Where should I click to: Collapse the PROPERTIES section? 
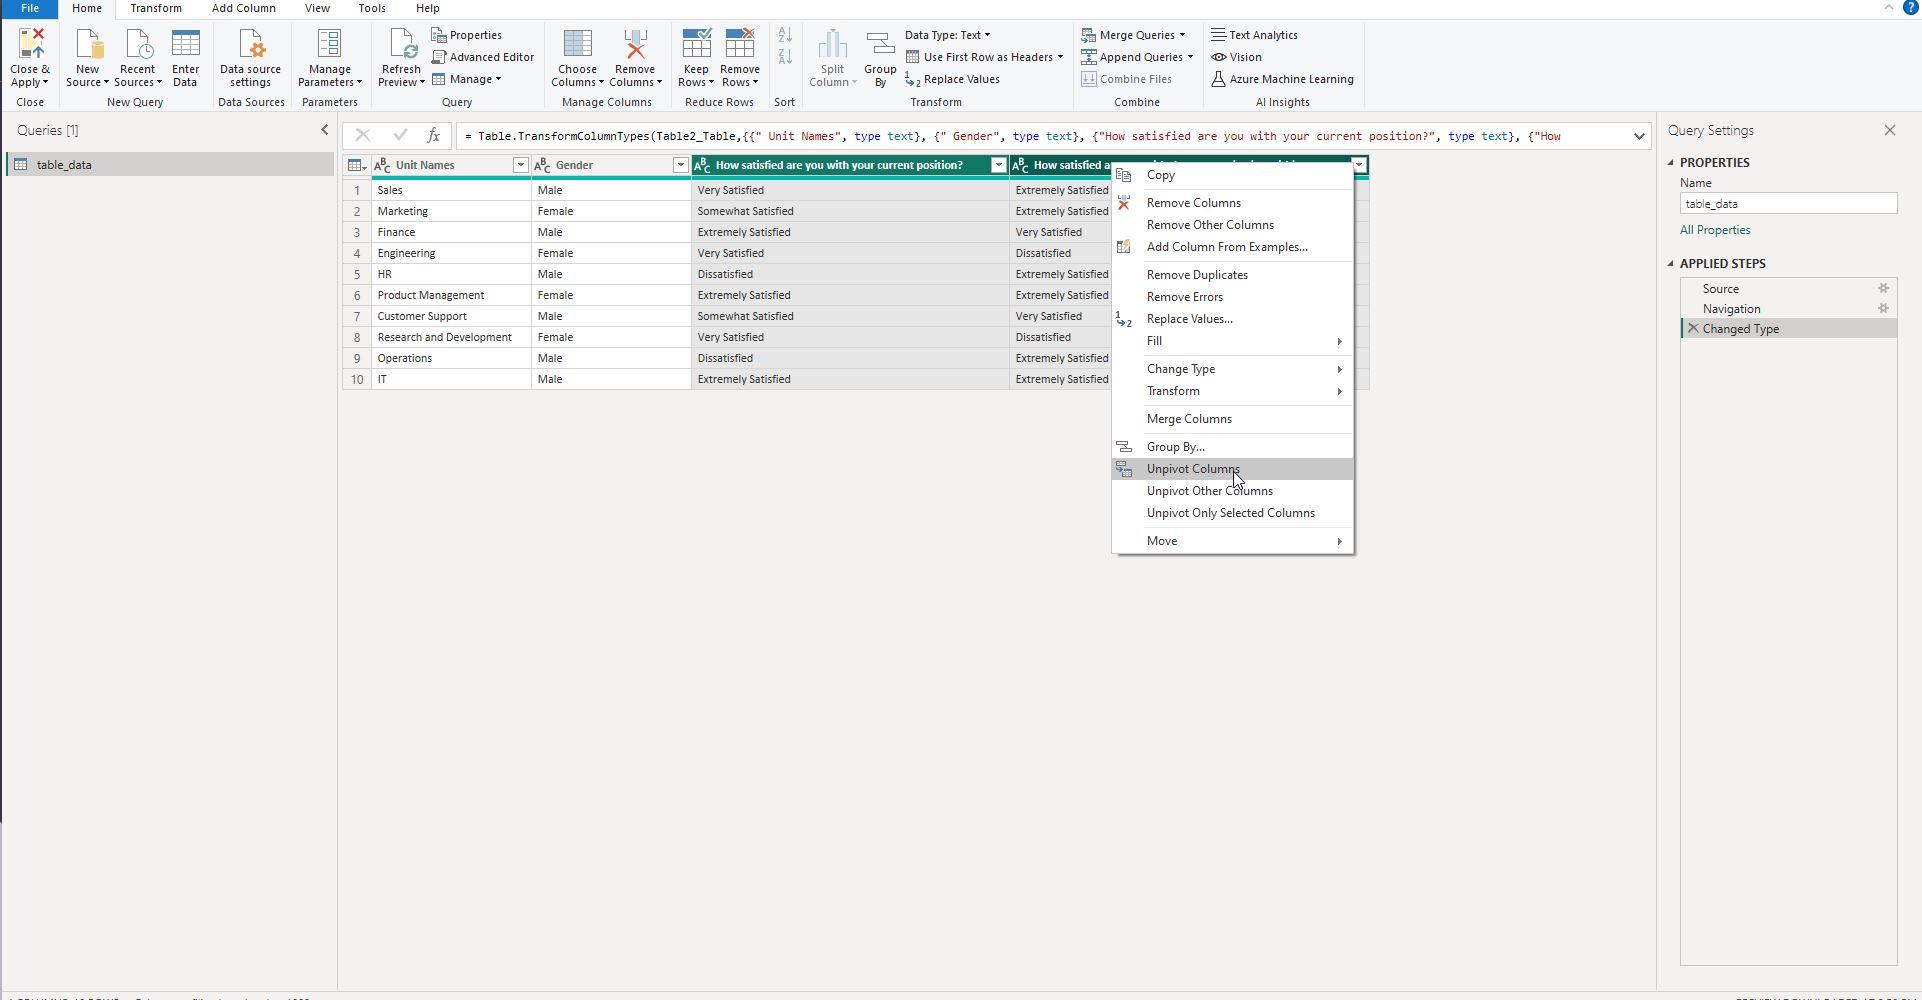(x=1670, y=163)
